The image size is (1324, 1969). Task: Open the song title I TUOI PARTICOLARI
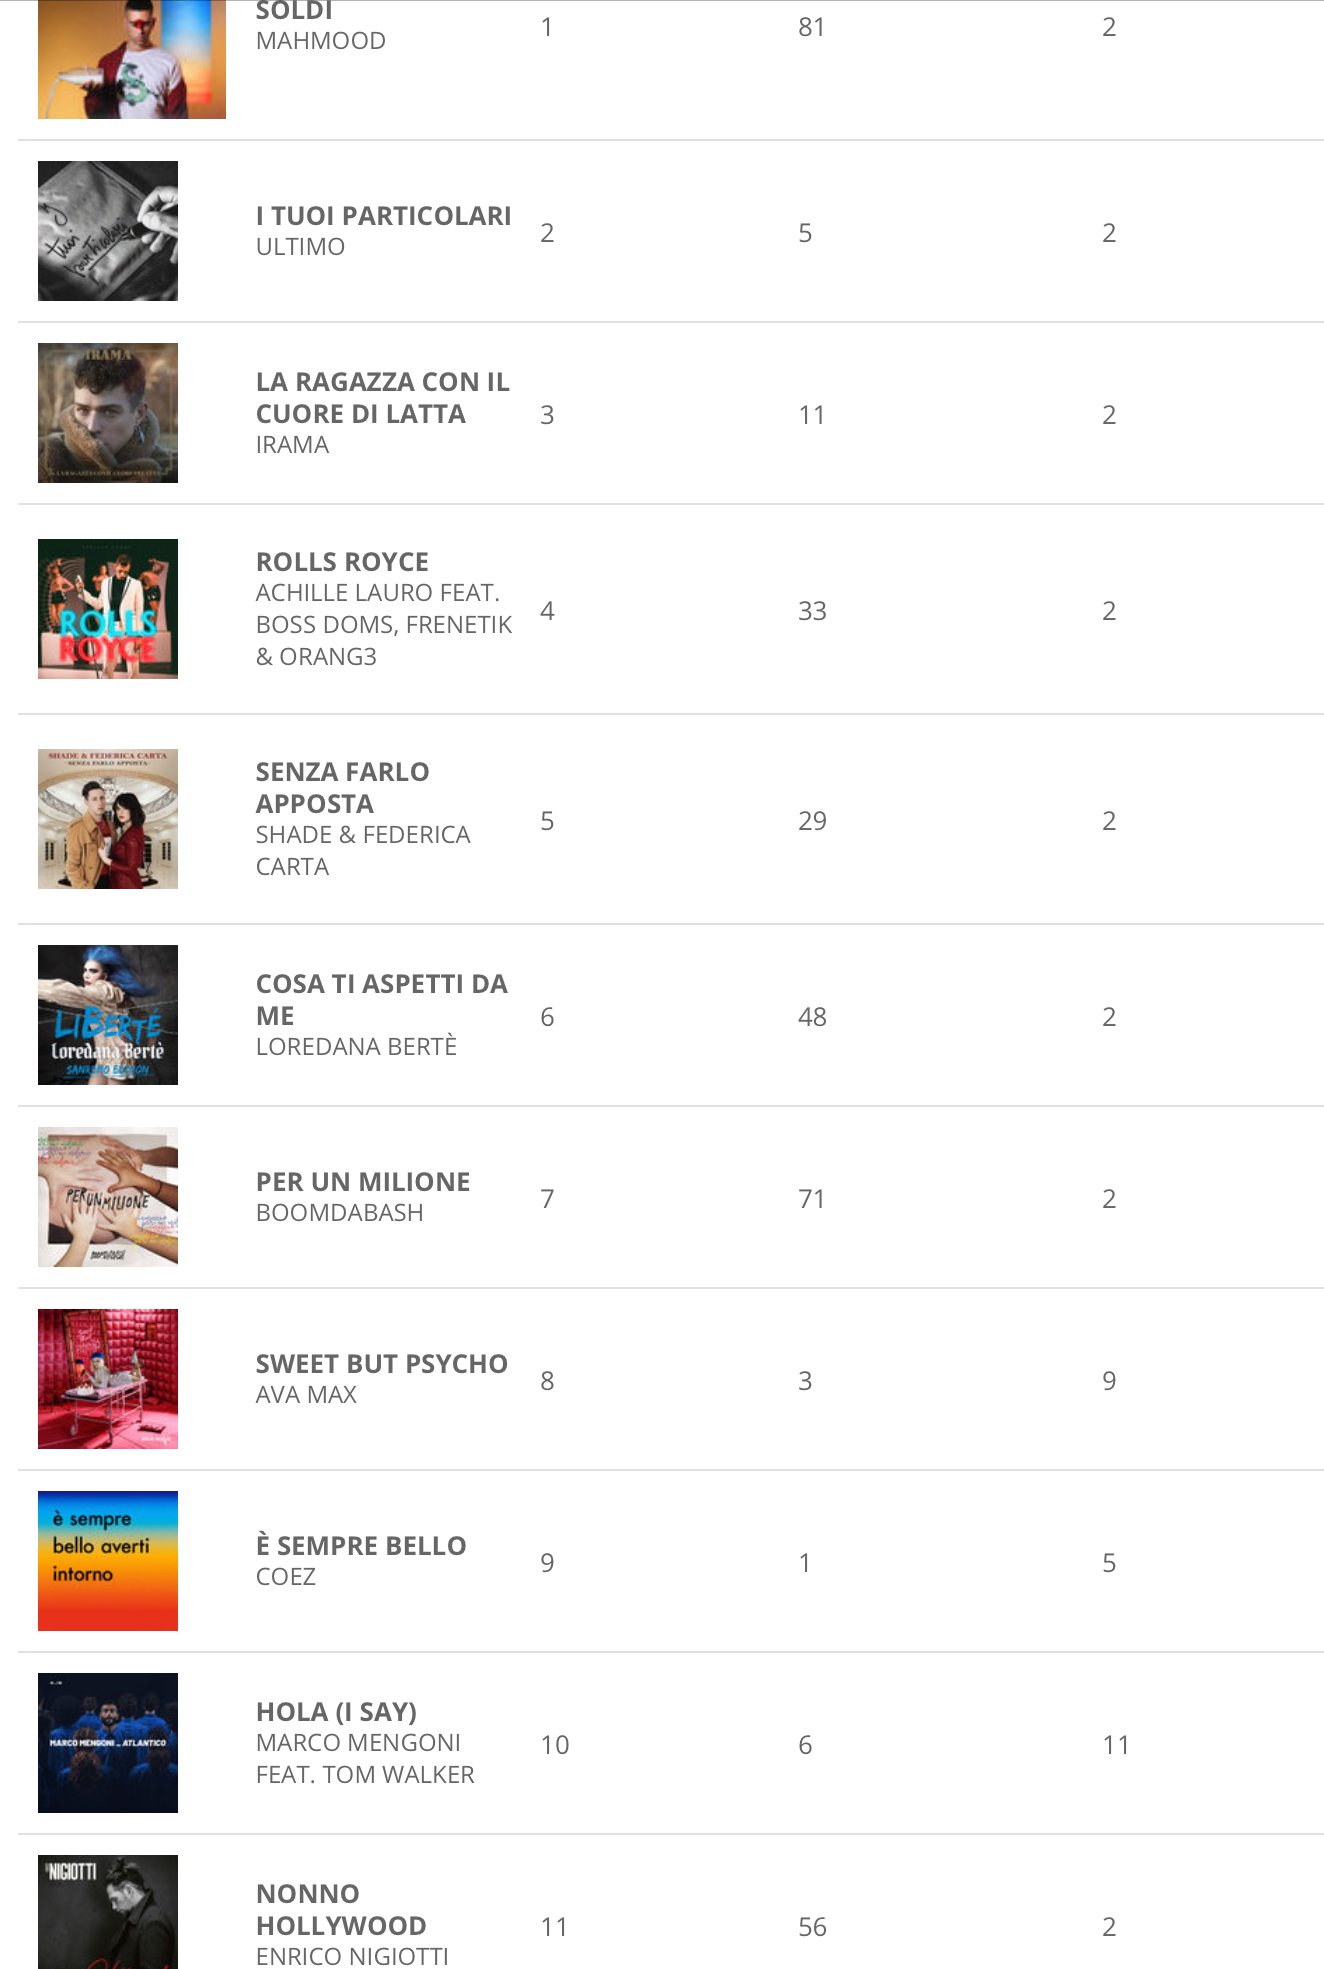click(x=383, y=216)
